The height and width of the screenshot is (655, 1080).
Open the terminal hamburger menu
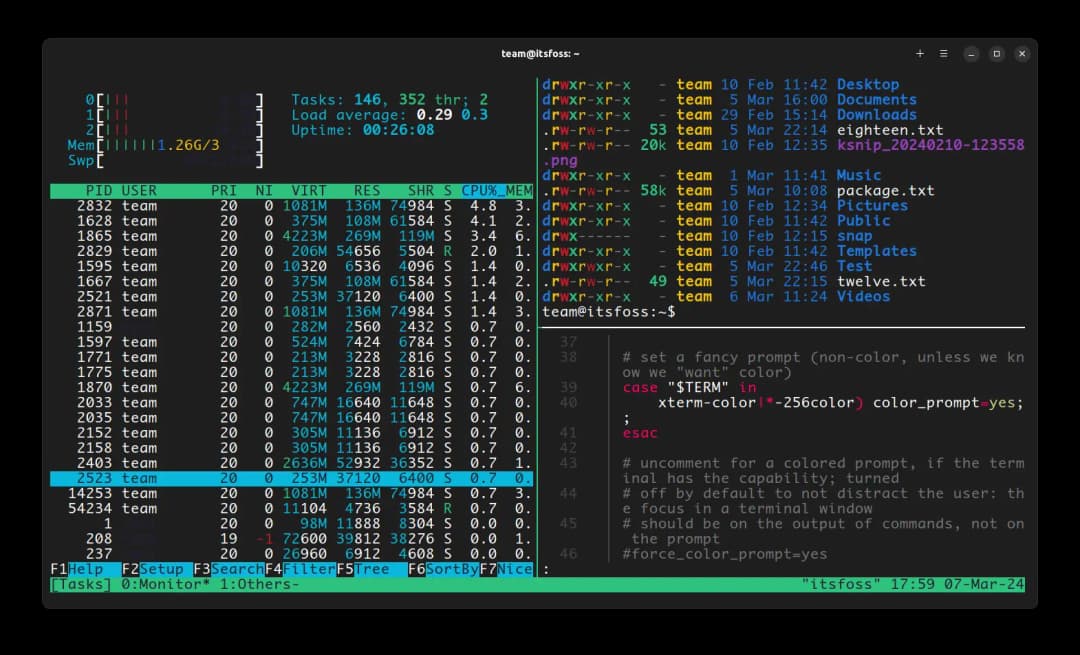944,53
